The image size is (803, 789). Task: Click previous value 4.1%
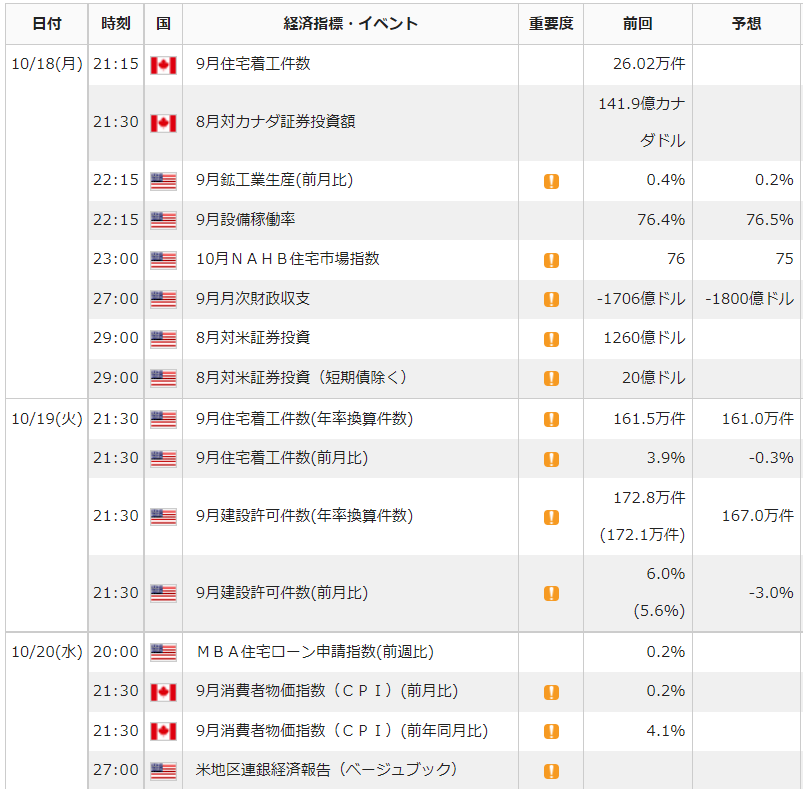point(666,731)
